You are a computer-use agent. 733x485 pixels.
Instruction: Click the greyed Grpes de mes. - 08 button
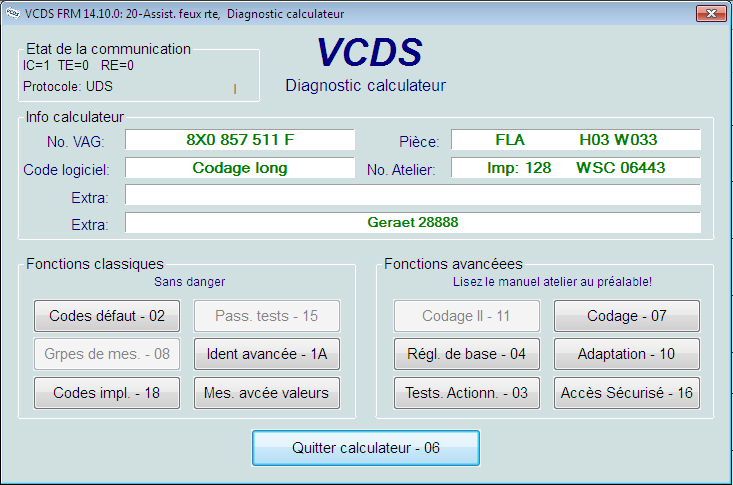(107, 354)
